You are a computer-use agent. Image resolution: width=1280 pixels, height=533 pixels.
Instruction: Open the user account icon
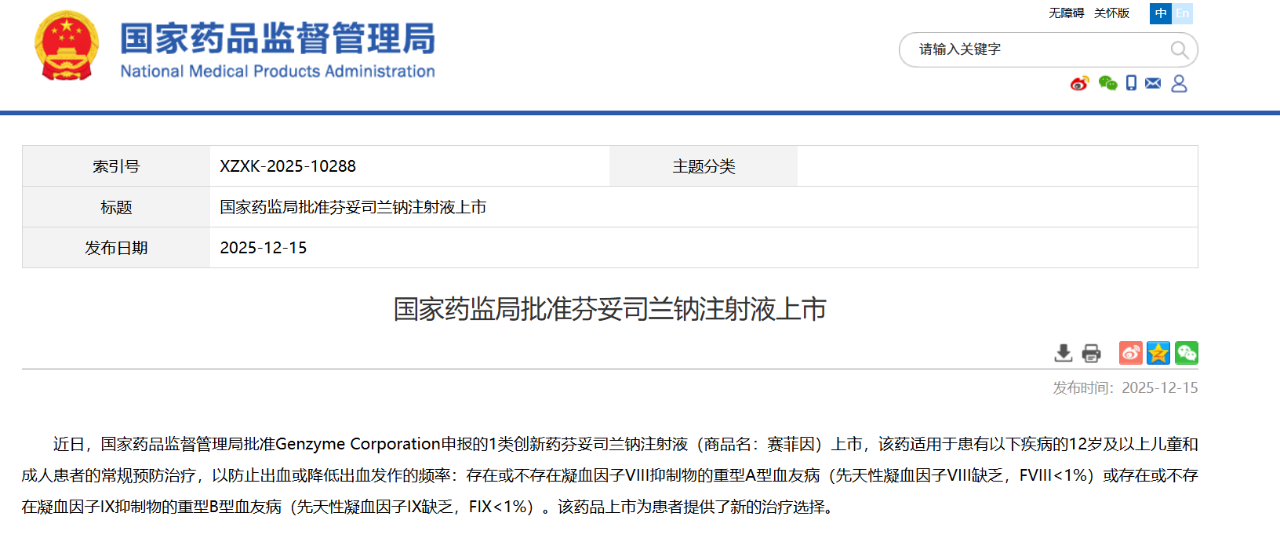1179,83
